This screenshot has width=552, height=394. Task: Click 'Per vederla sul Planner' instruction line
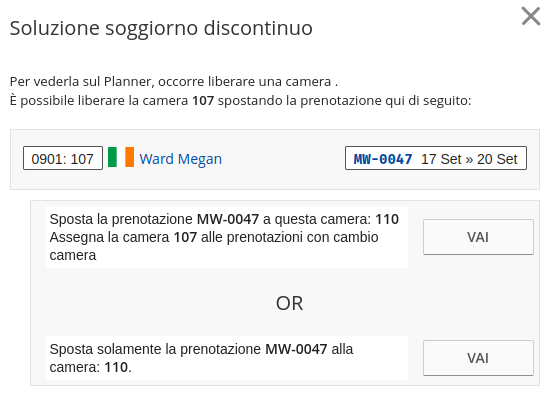[x=174, y=82]
